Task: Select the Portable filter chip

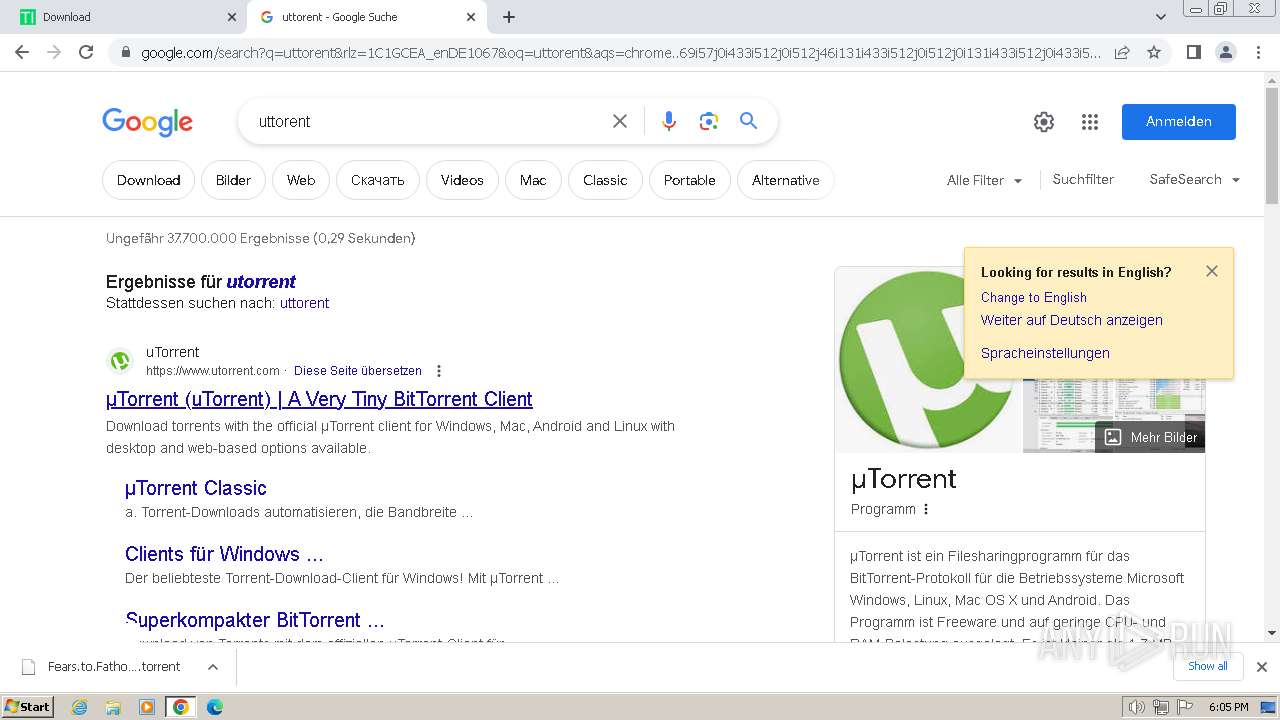Action: pos(690,180)
